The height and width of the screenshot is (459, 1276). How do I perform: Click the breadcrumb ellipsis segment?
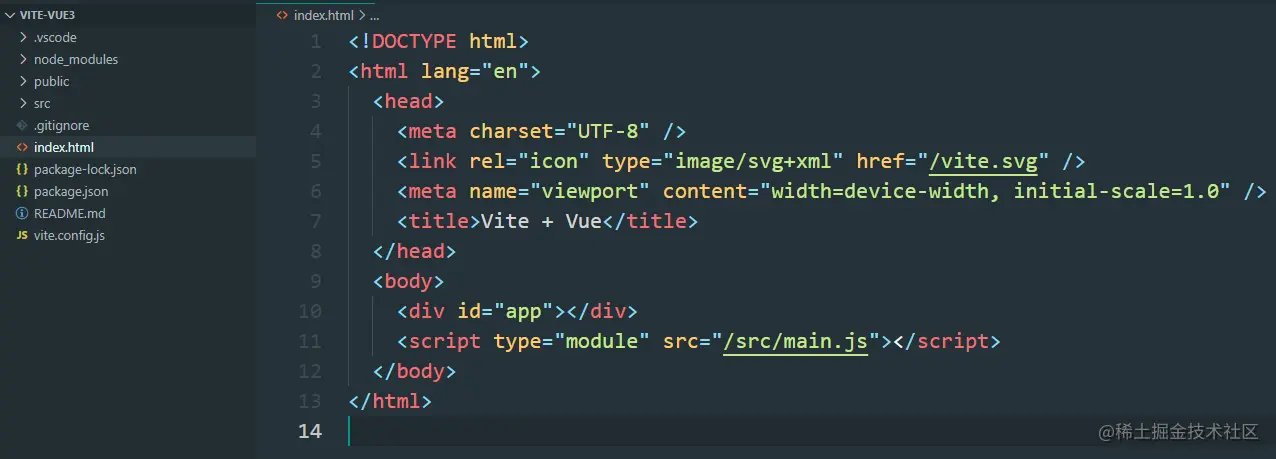tap(374, 15)
